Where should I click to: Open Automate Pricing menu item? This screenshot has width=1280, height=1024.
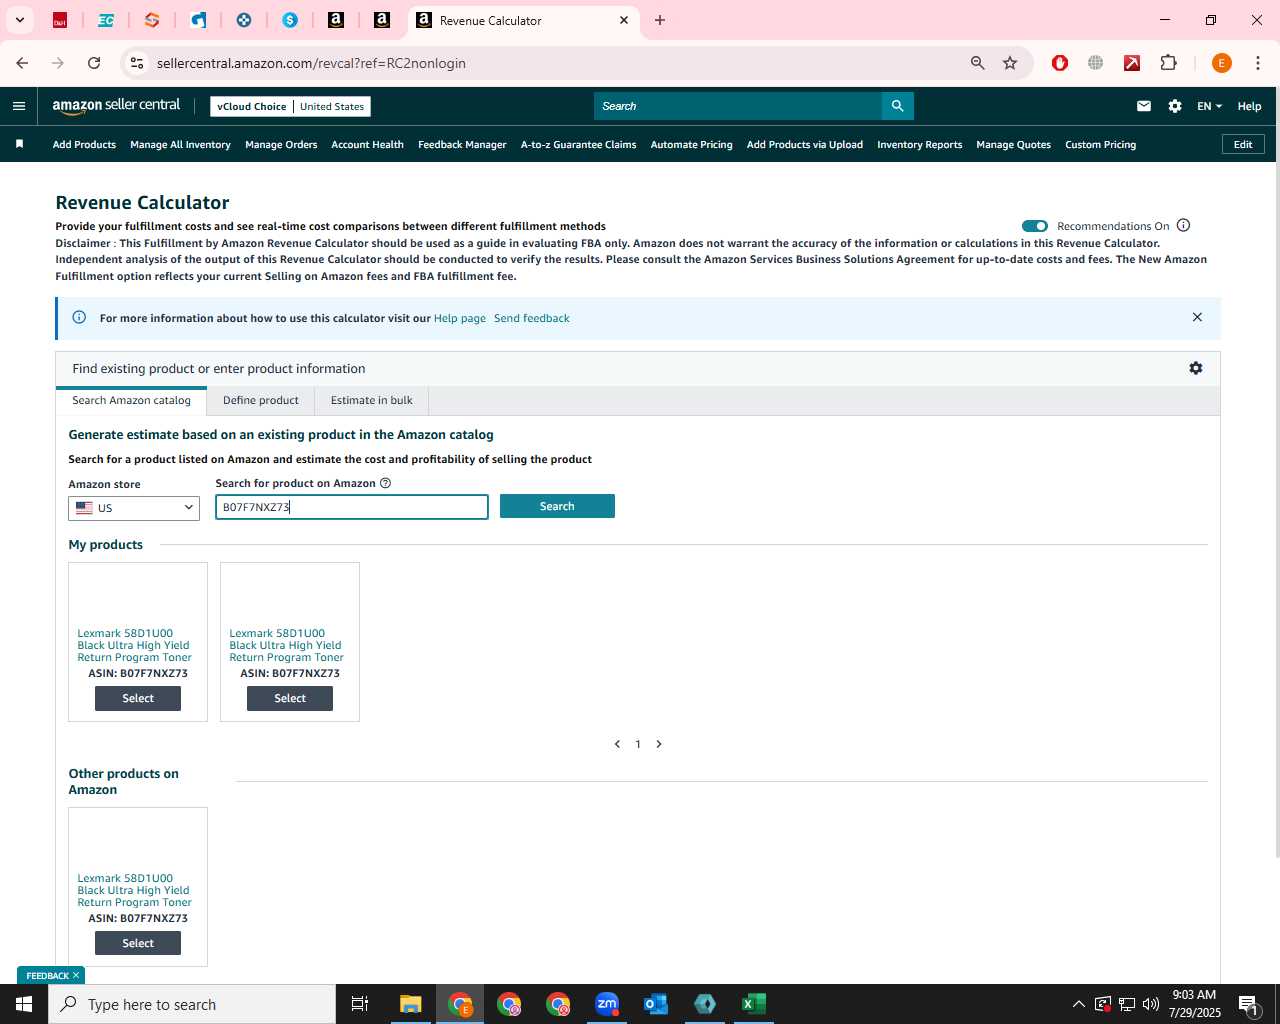coord(691,145)
